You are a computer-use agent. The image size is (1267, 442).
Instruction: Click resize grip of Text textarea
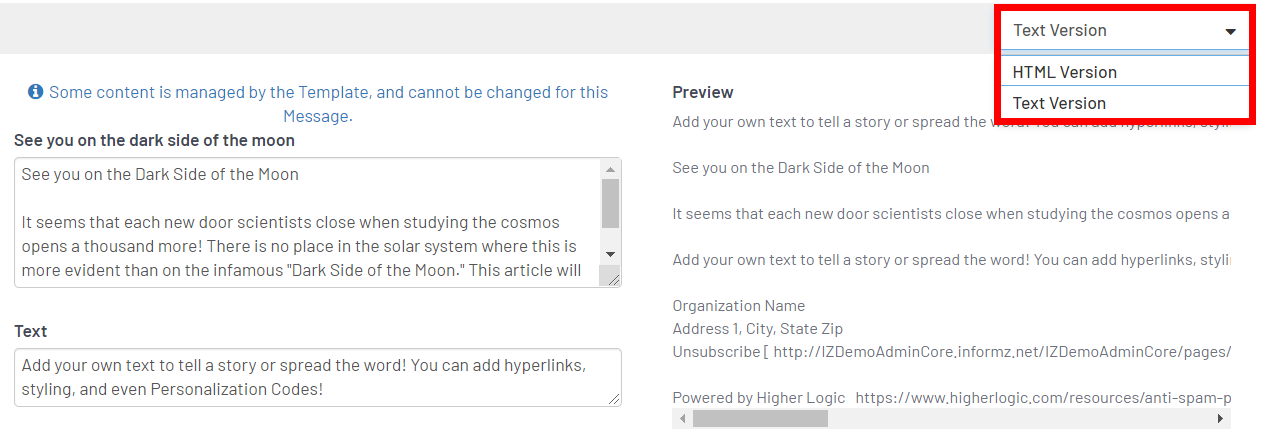click(614, 398)
